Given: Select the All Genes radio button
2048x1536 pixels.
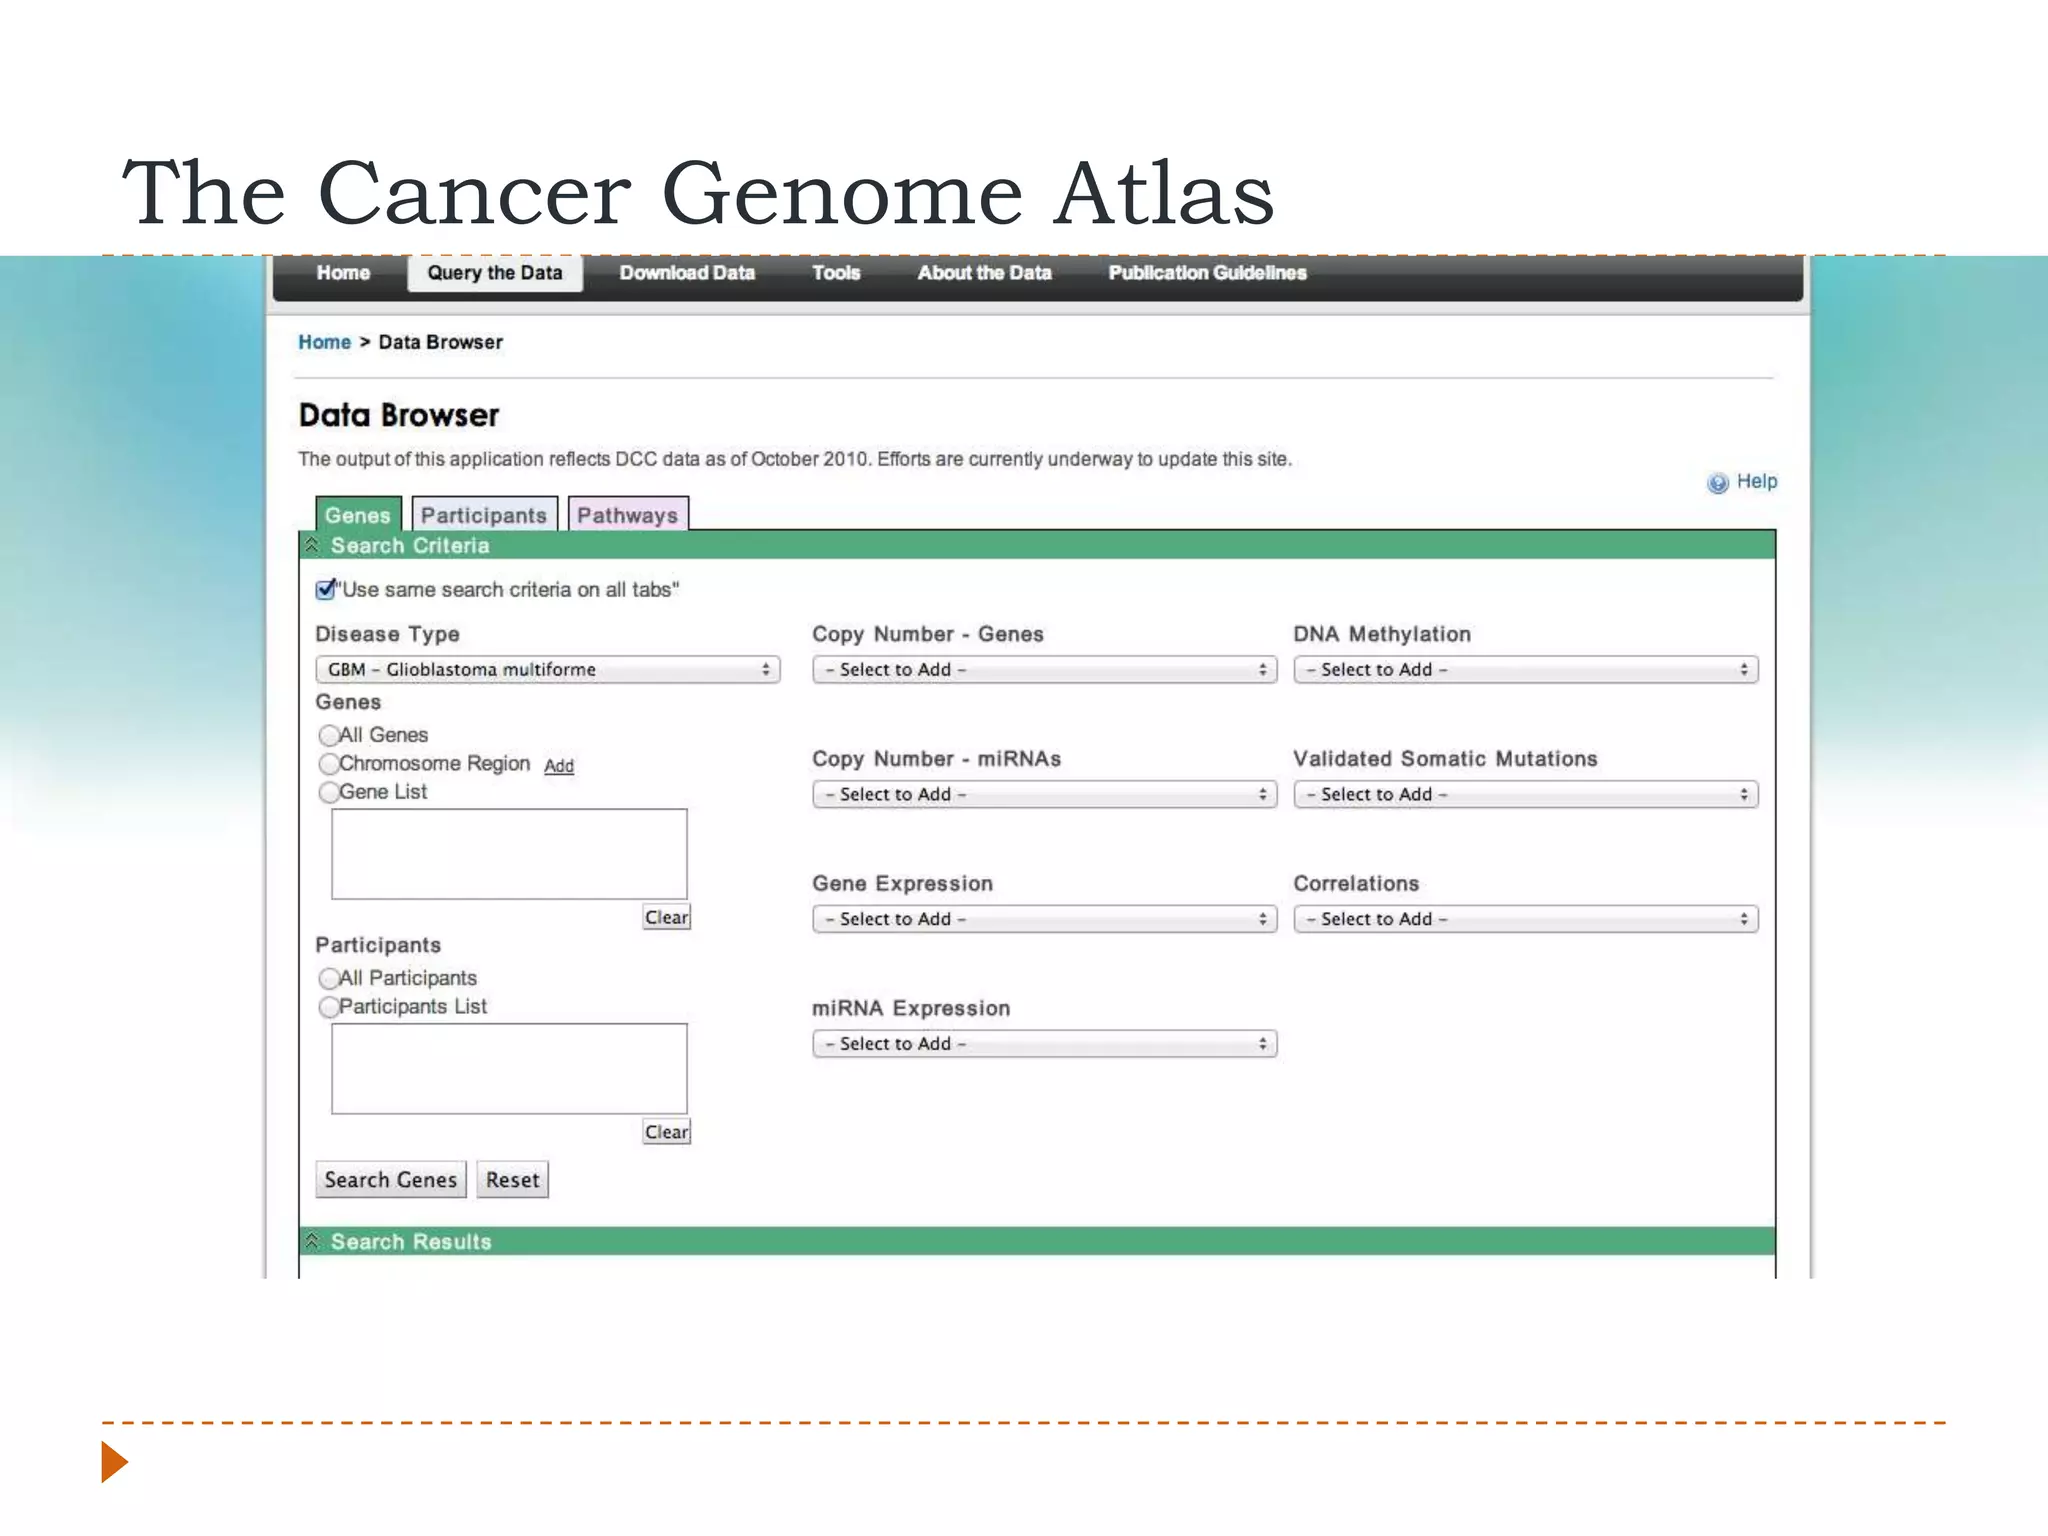Looking at the screenshot, I should point(329,735).
